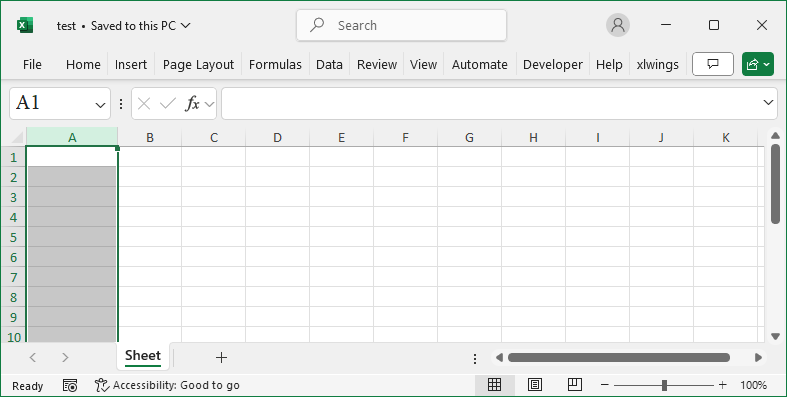Expand the formula bar chevron
This screenshot has height=397, width=787.
(x=768, y=103)
